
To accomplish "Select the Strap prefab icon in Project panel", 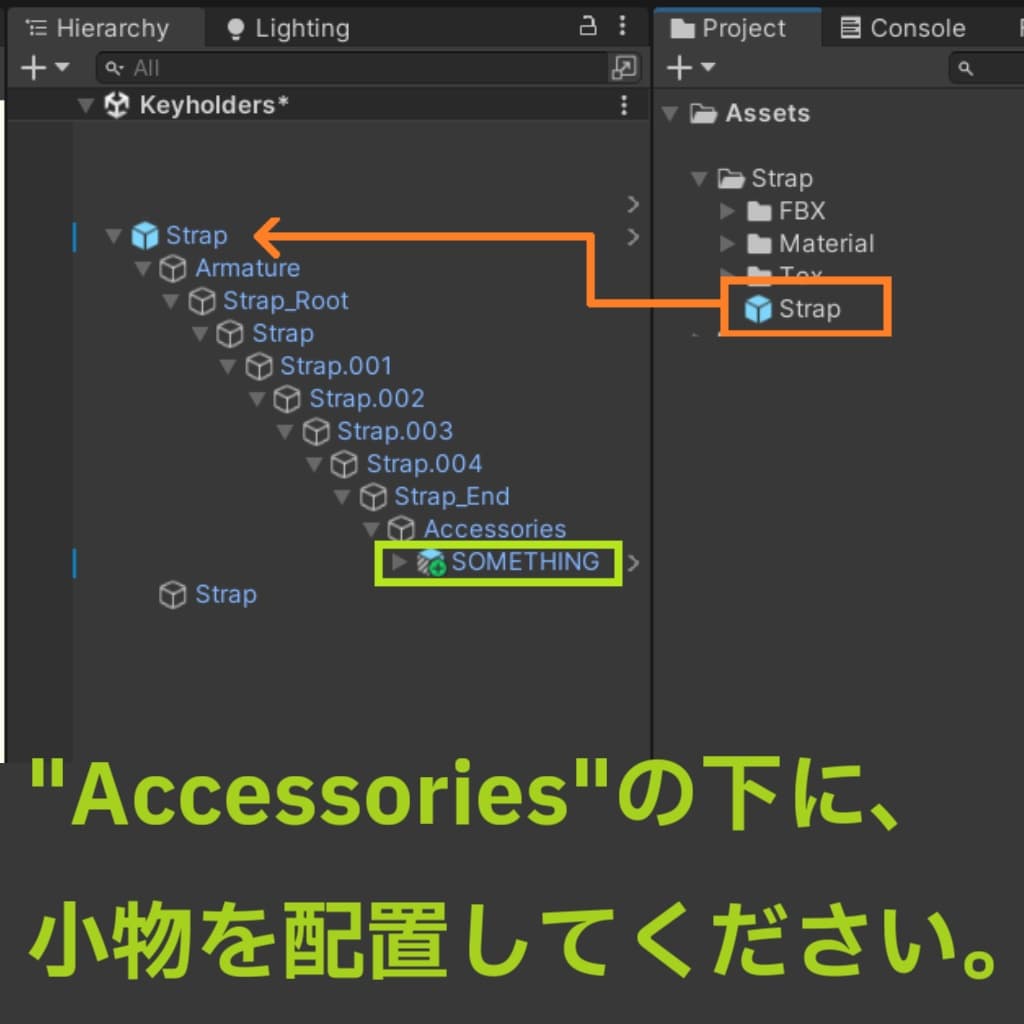I will [x=760, y=309].
